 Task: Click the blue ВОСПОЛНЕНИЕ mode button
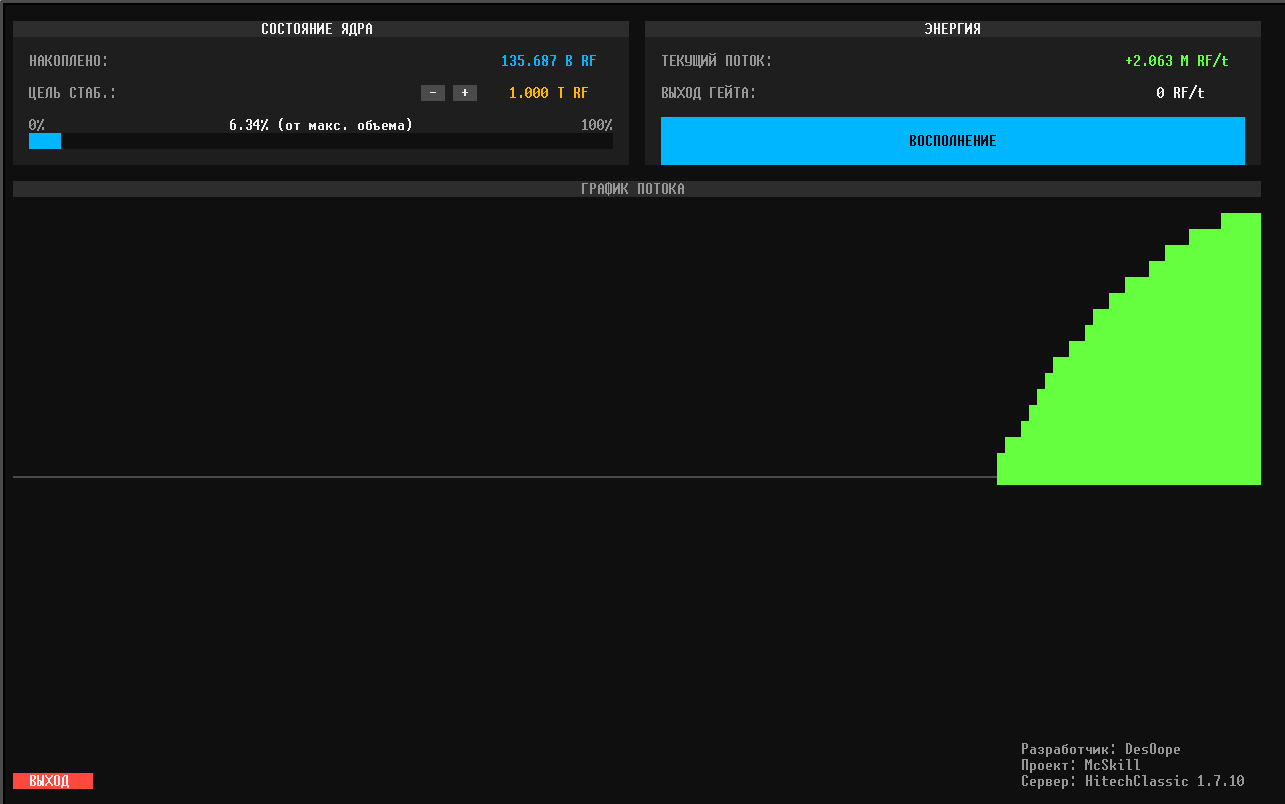tap(953, 141)
